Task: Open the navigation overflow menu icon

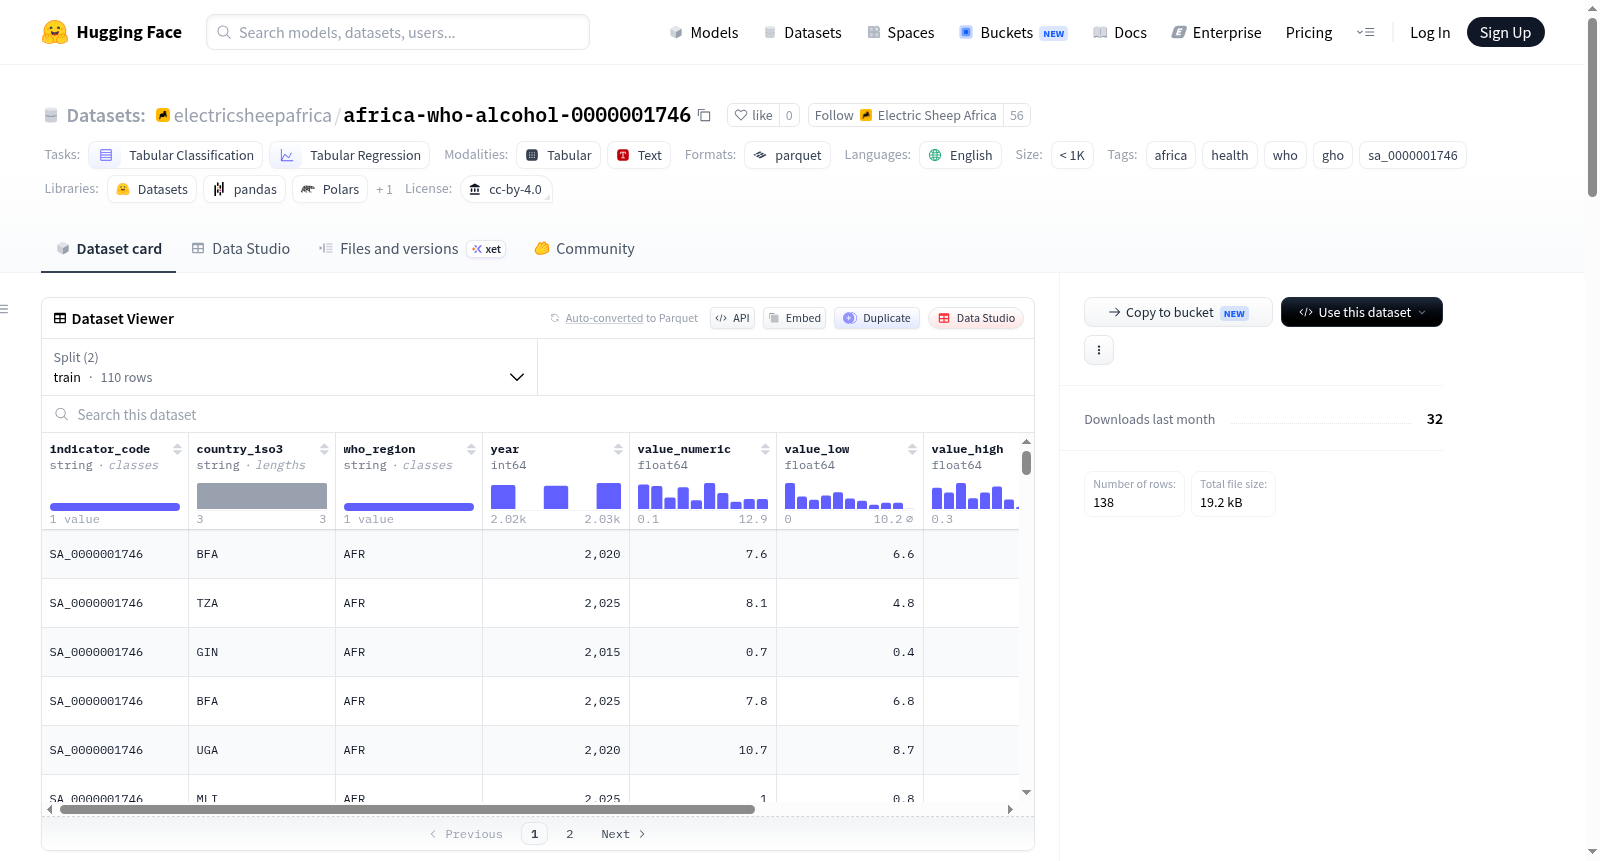Action: tap(1365, 32)
